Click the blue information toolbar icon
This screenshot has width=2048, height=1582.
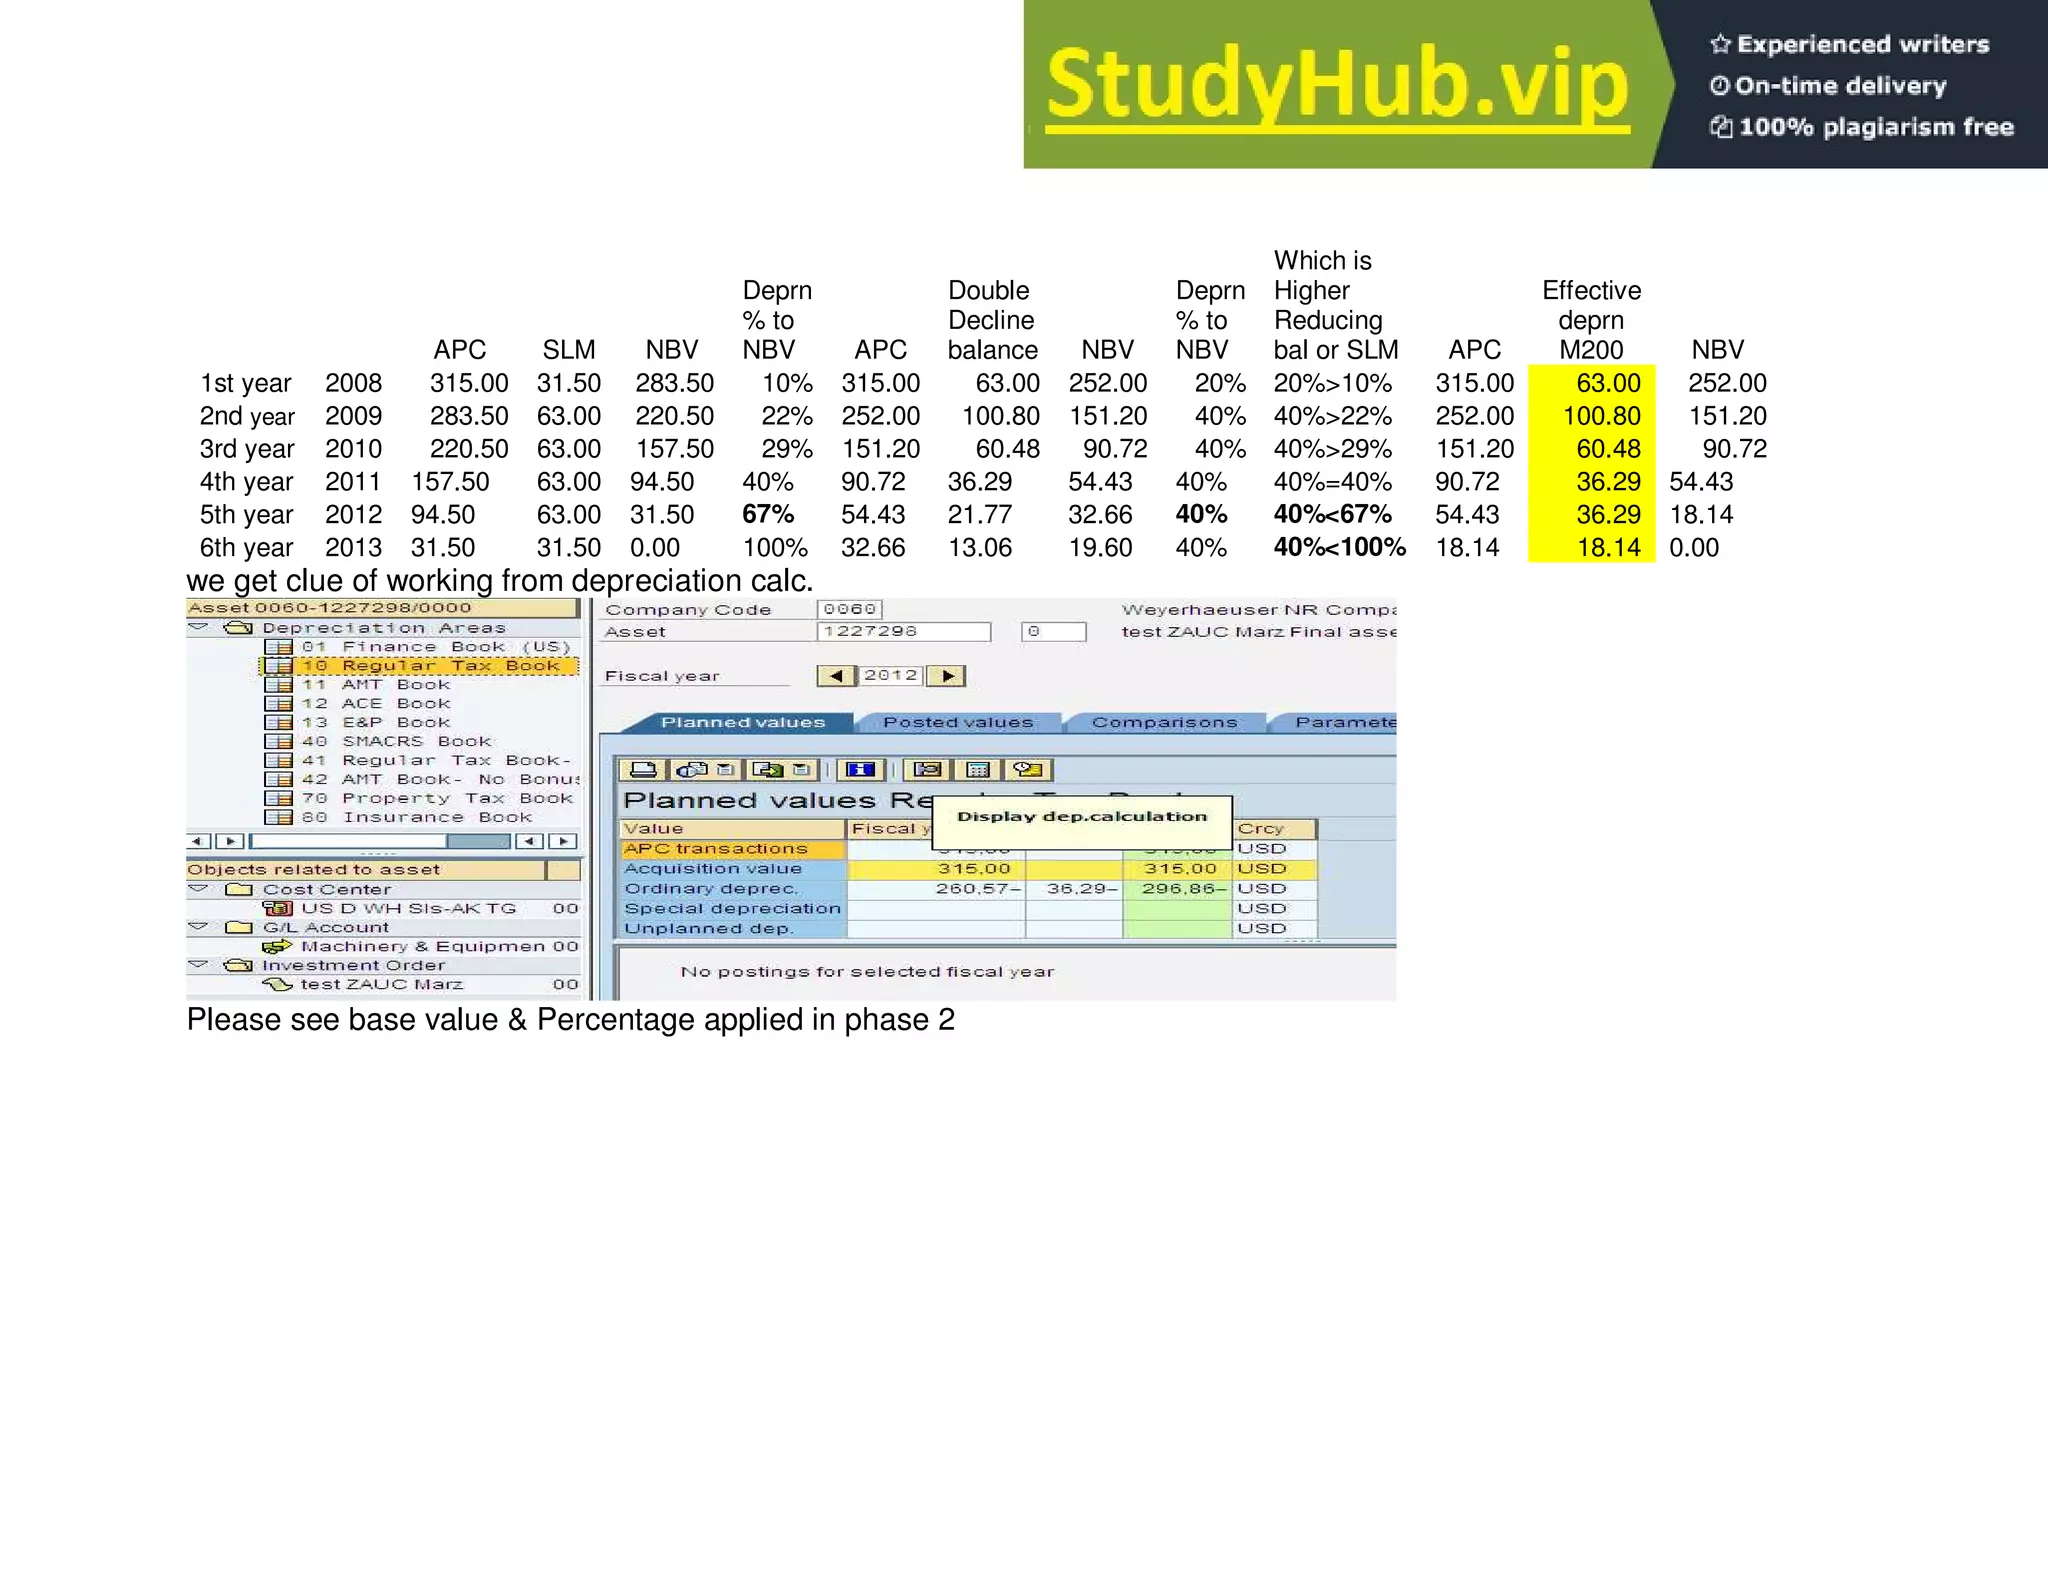(x=860, y=769)
